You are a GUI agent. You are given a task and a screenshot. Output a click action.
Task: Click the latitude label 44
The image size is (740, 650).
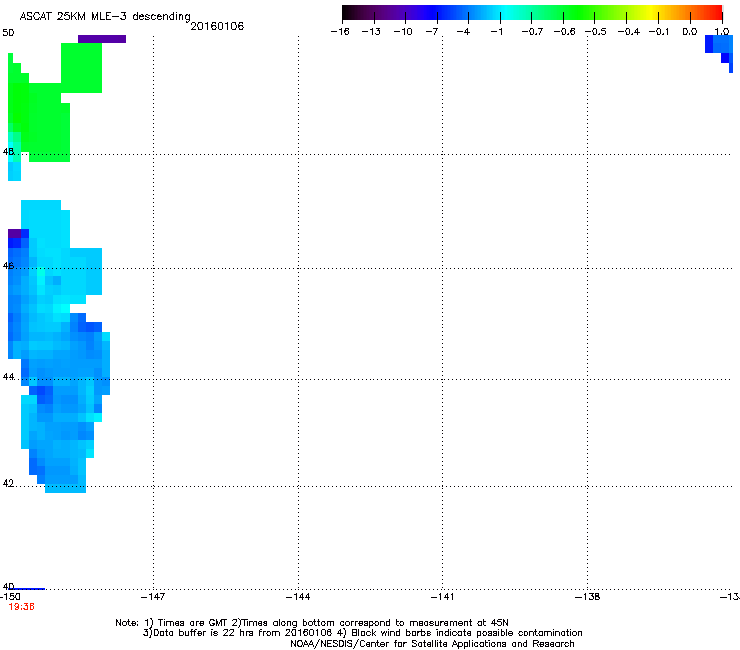pos(8,377)
